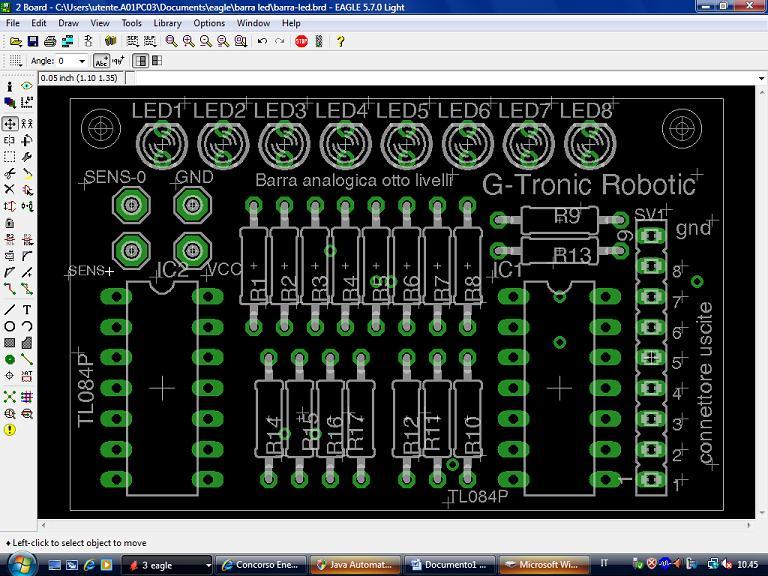
Task: Choose the Text tool marked T
Action: [27, 309]
